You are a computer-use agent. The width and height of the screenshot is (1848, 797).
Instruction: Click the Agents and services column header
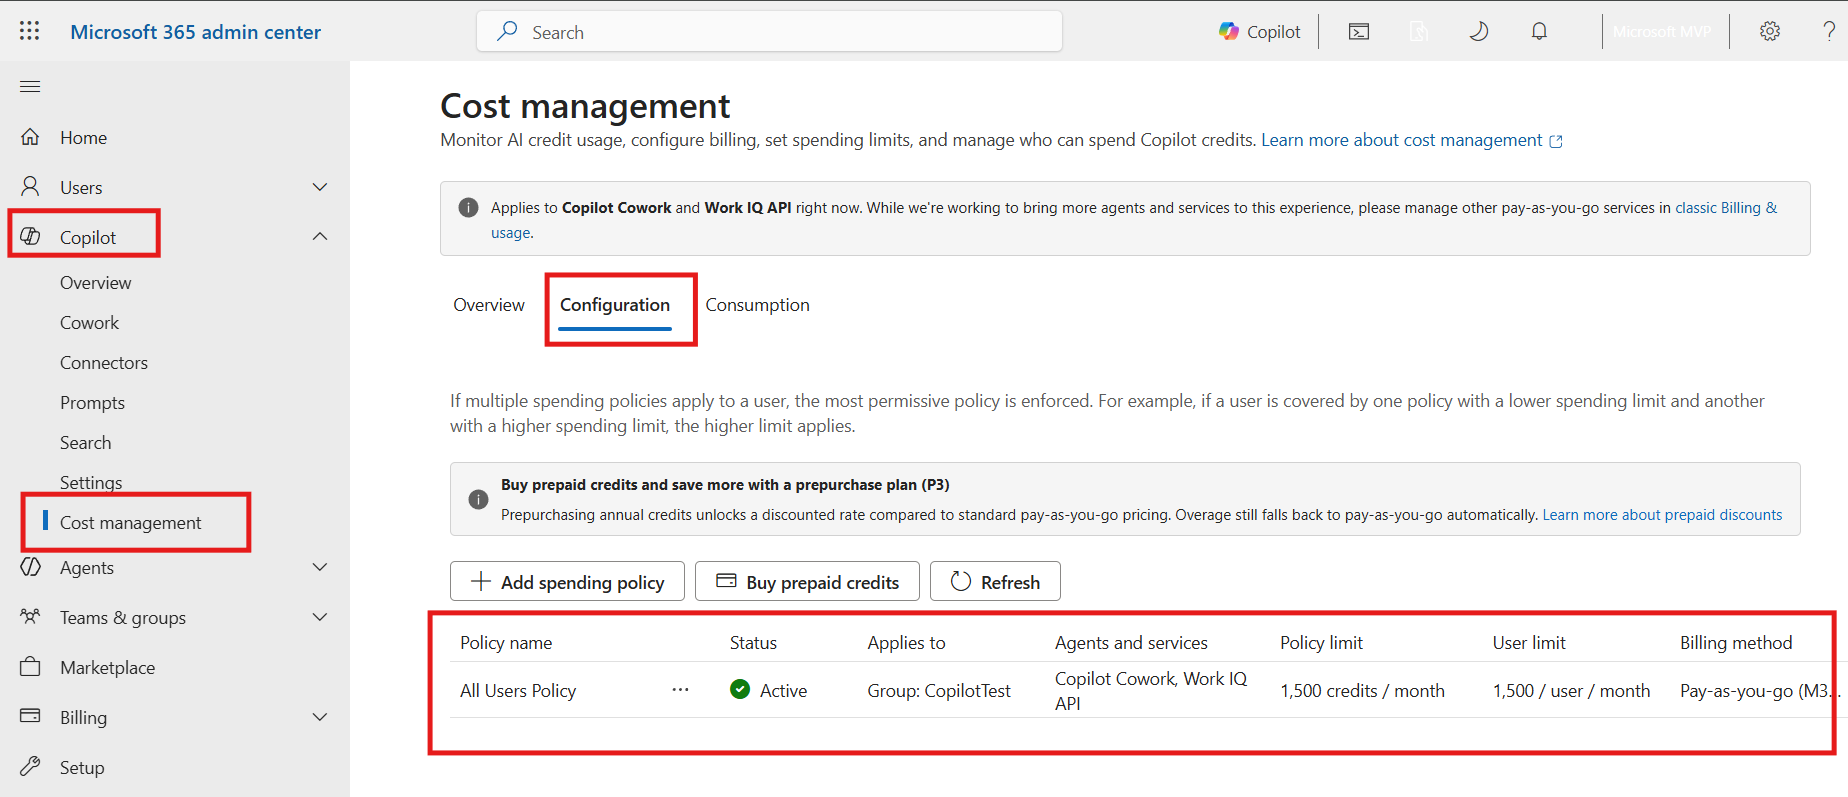click(x=1131, y=643)
